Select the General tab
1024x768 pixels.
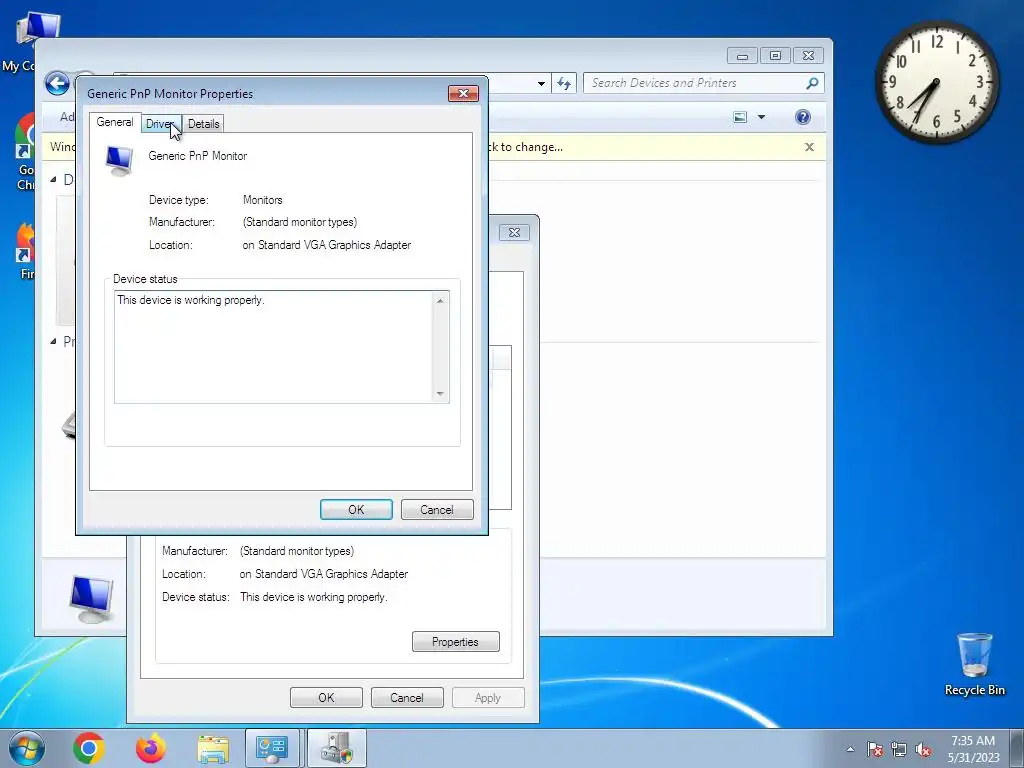[x=115, y=122]
